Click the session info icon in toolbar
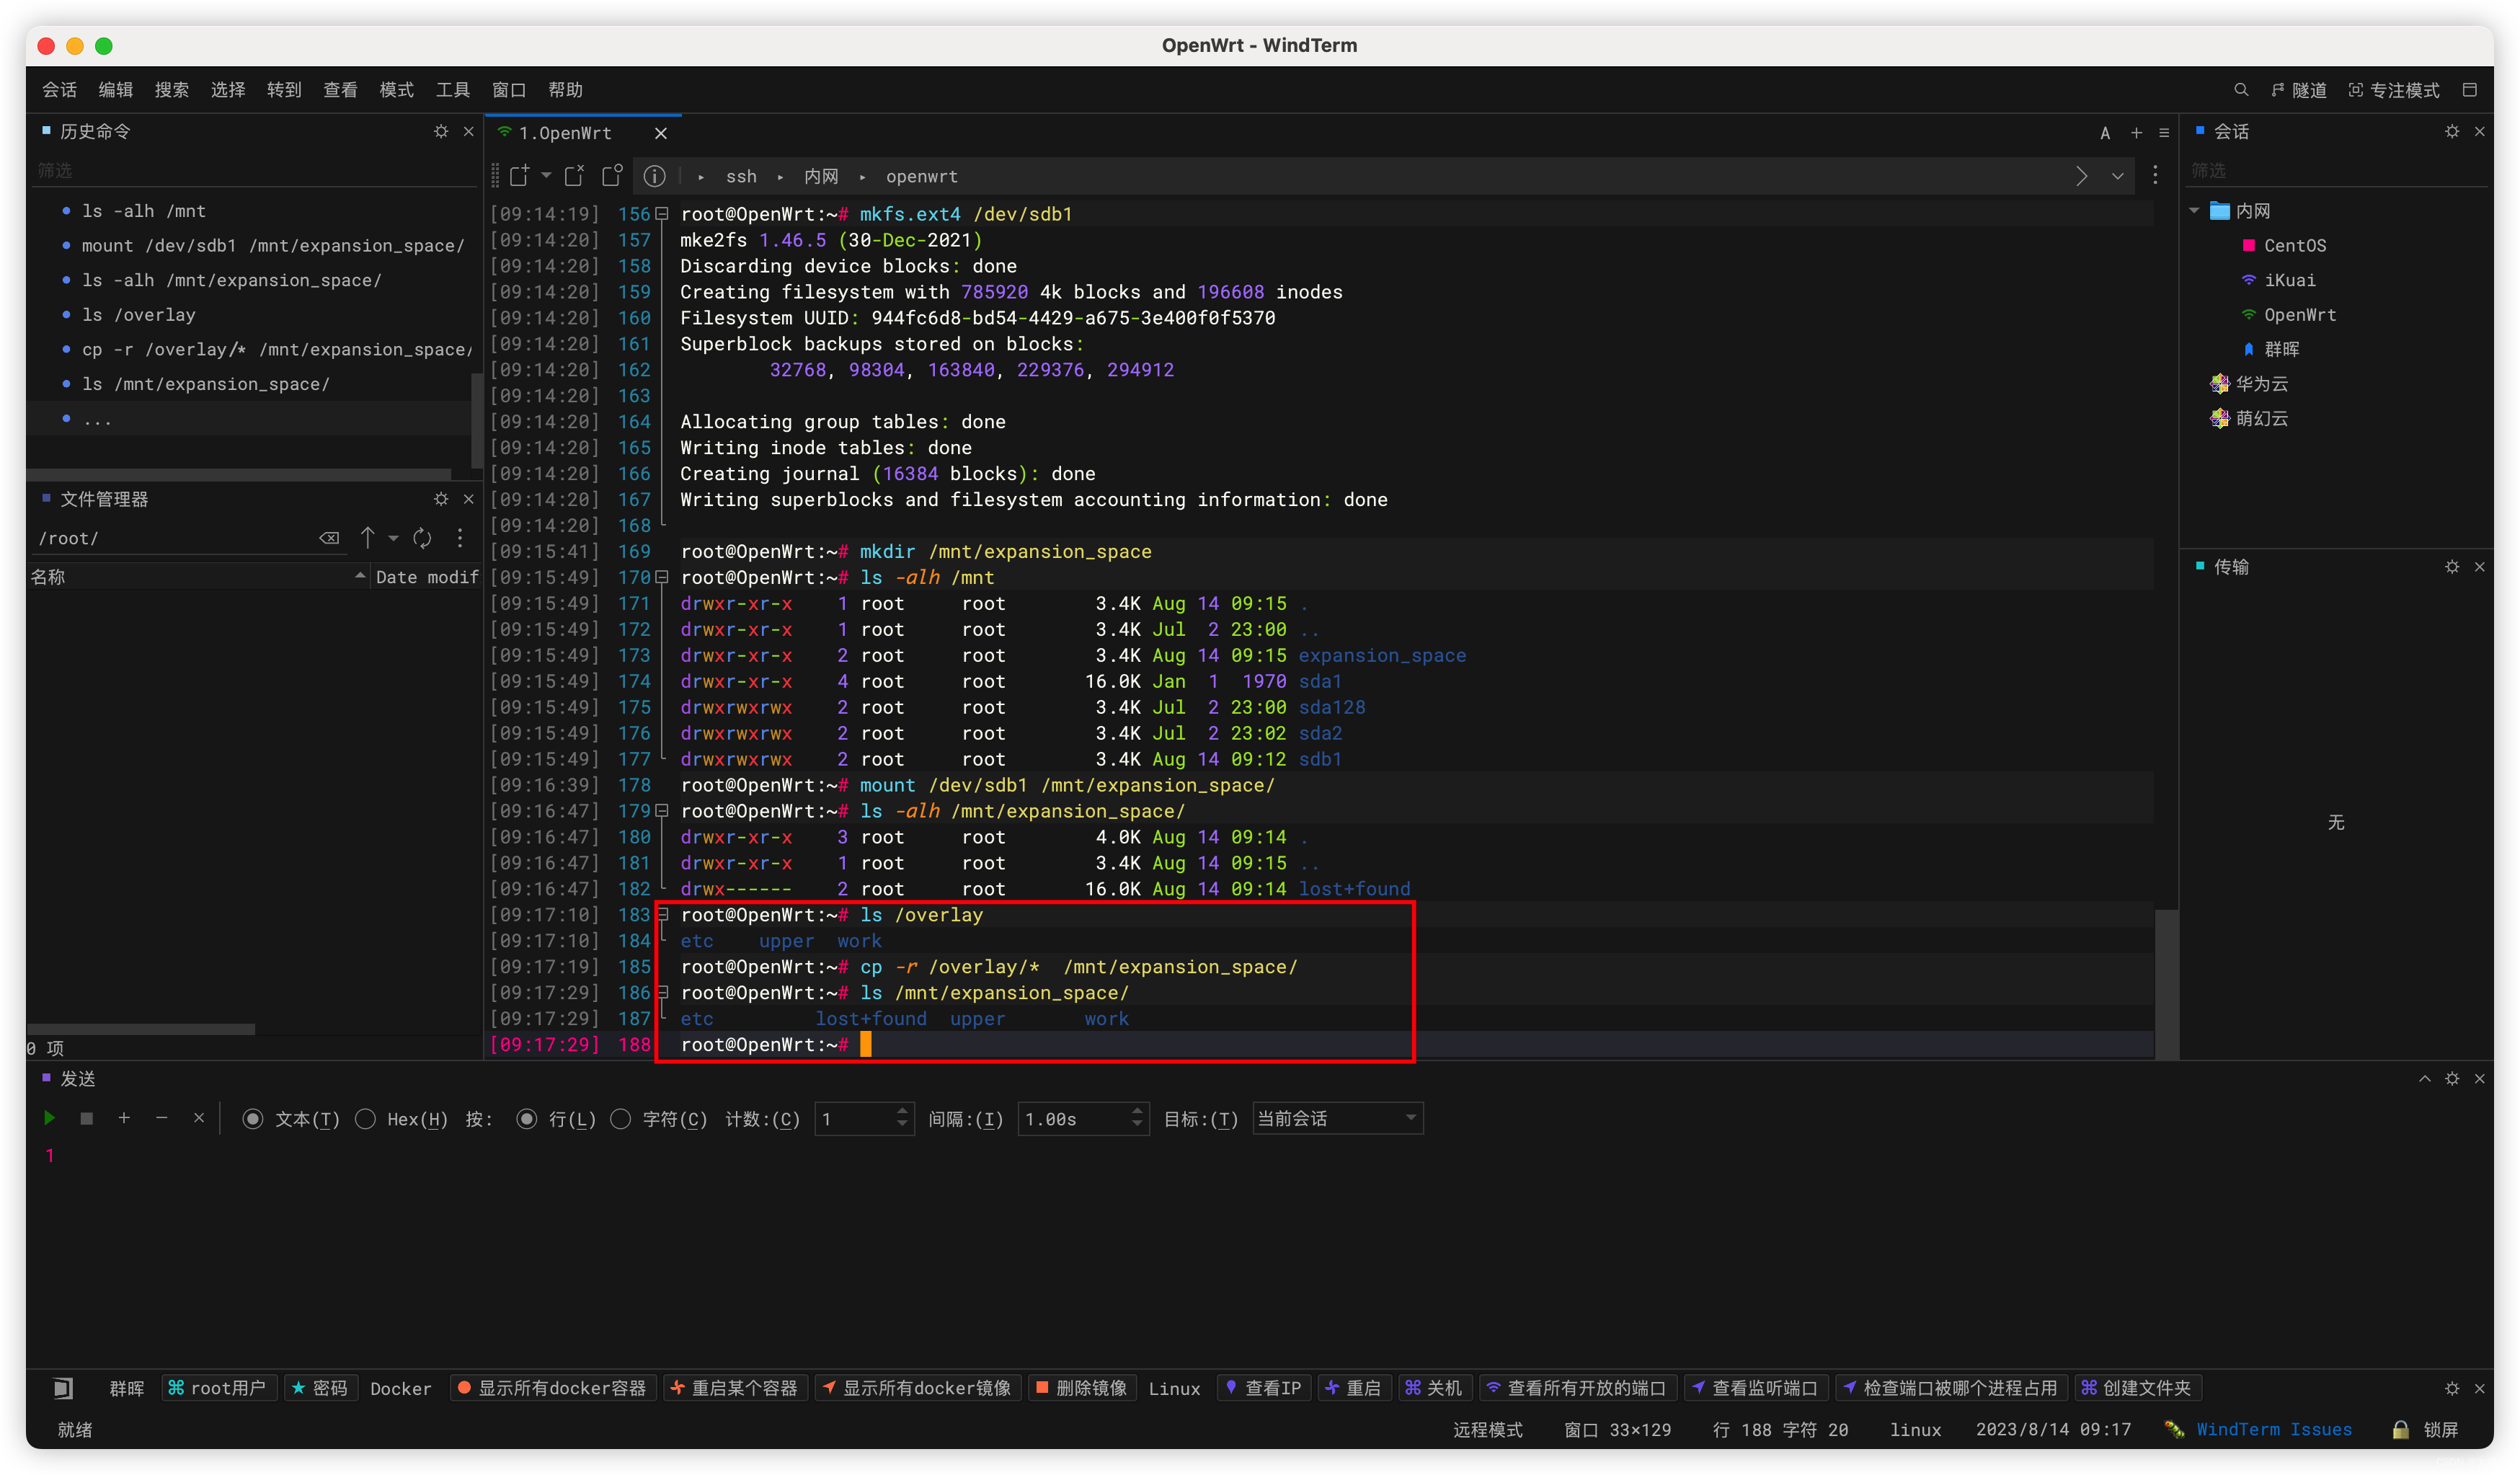The width and height of the screenshot is (2520, 1475). (654, 176)
